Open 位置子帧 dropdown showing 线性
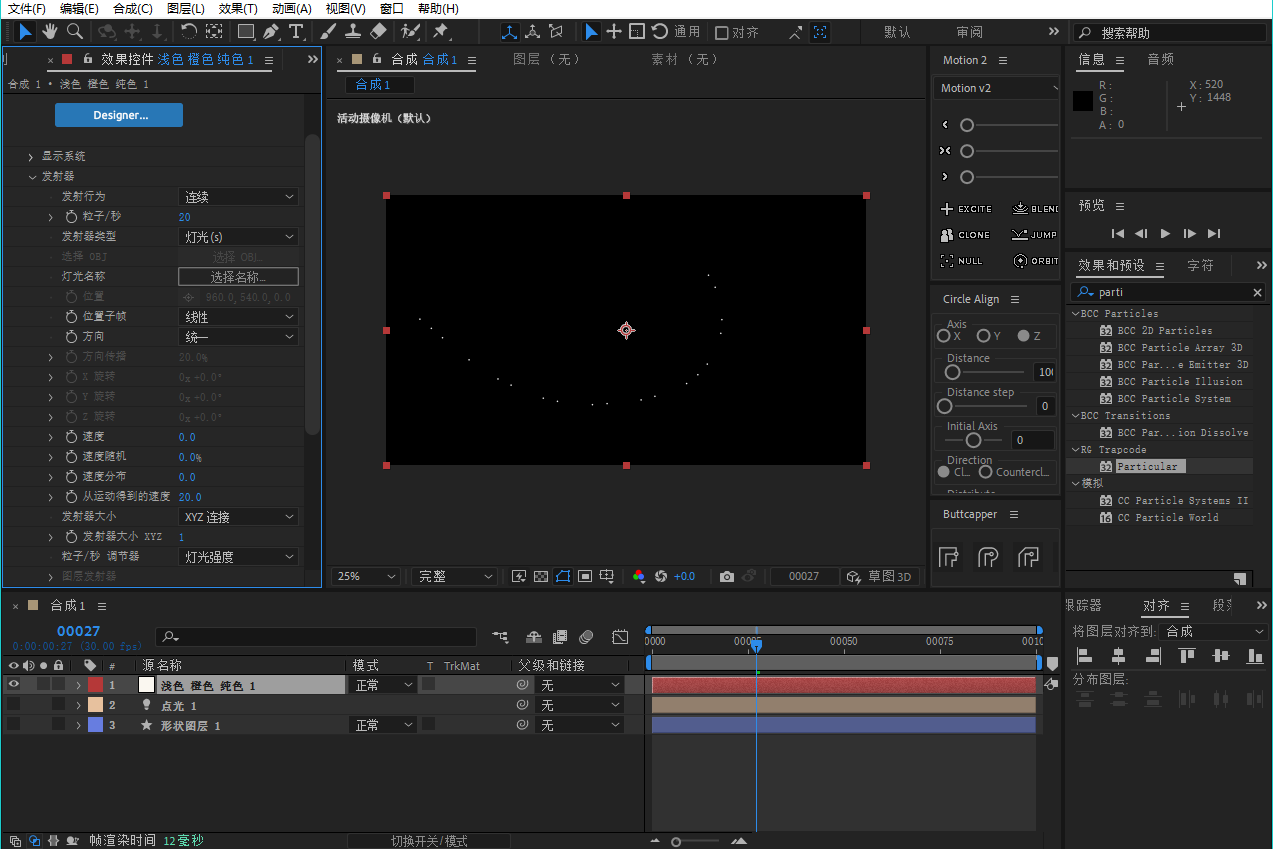 coord(238,317)
